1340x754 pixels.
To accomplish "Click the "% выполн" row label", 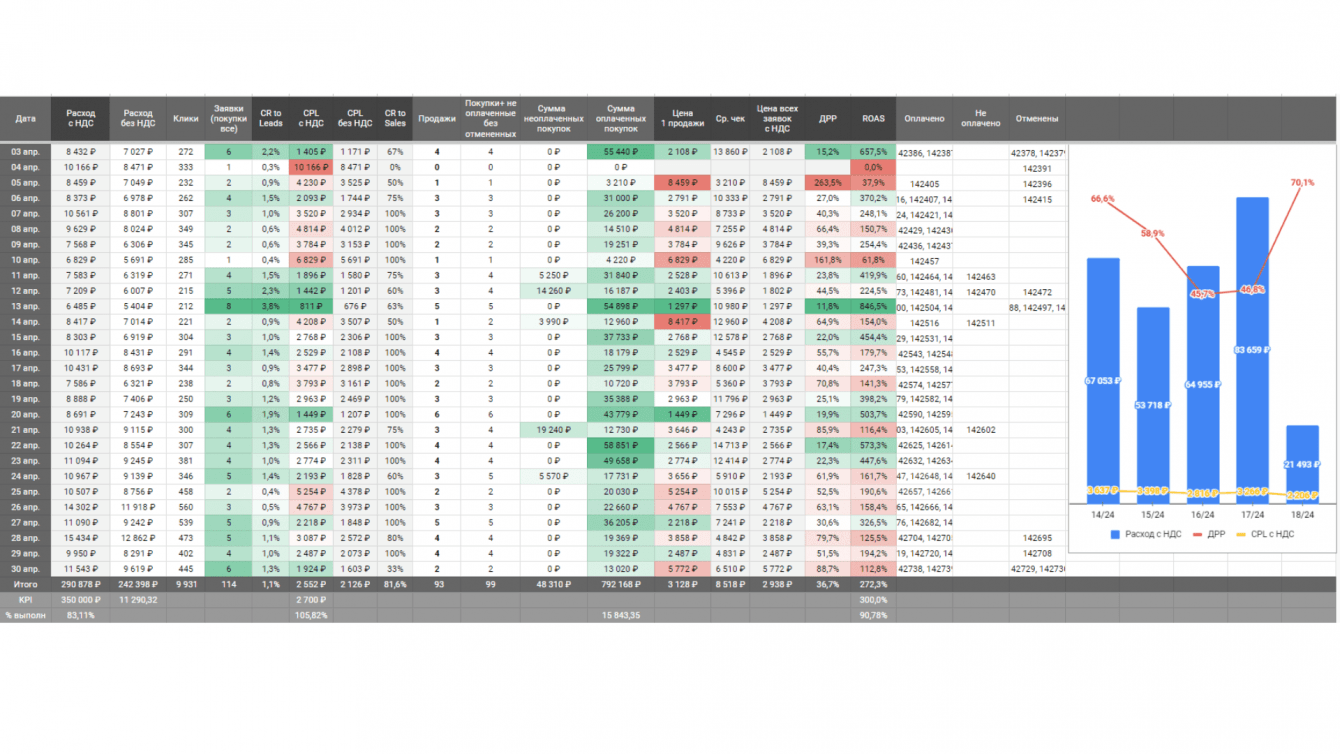I will pos(25,615).
